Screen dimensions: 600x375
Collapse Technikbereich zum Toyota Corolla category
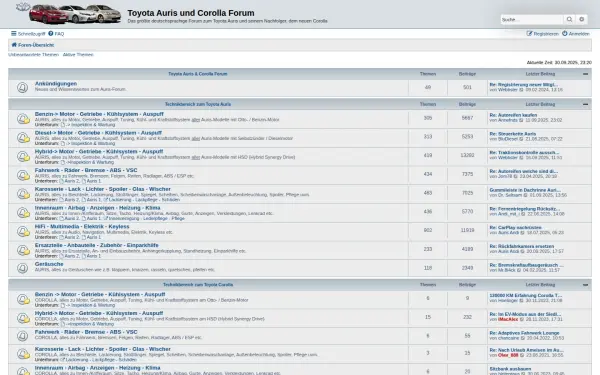[x=585, y=285]
